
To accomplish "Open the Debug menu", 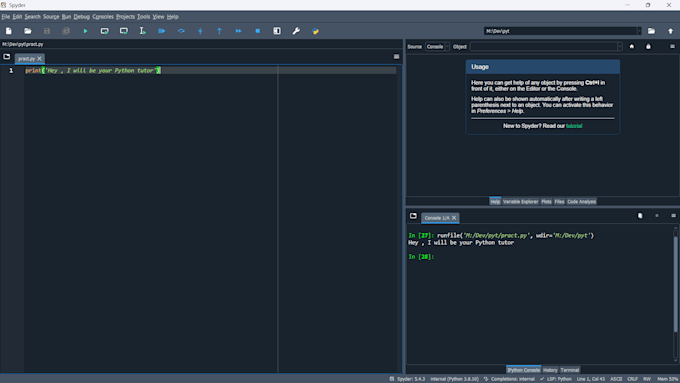I will pyautogui.click(x=82, y=16).
